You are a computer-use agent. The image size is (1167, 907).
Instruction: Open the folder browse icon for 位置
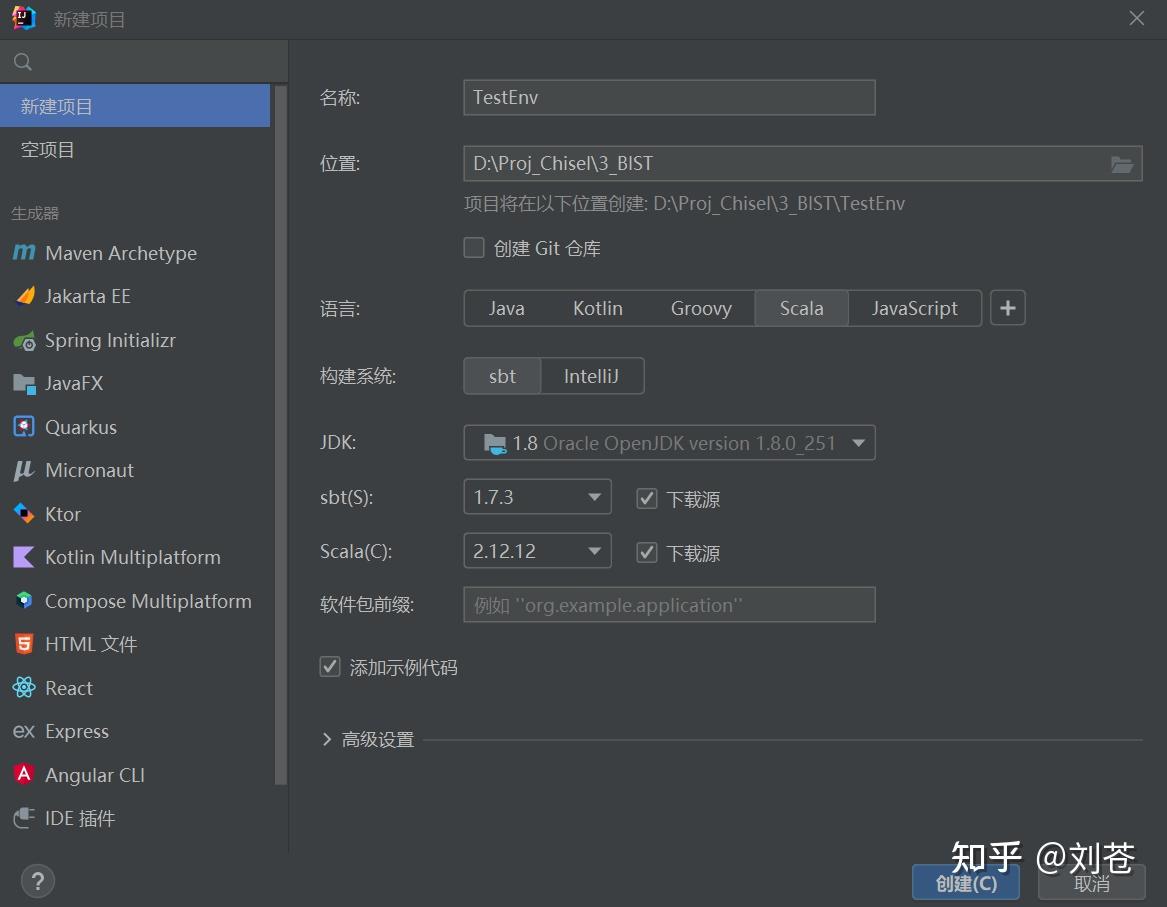coord(1122,163)
